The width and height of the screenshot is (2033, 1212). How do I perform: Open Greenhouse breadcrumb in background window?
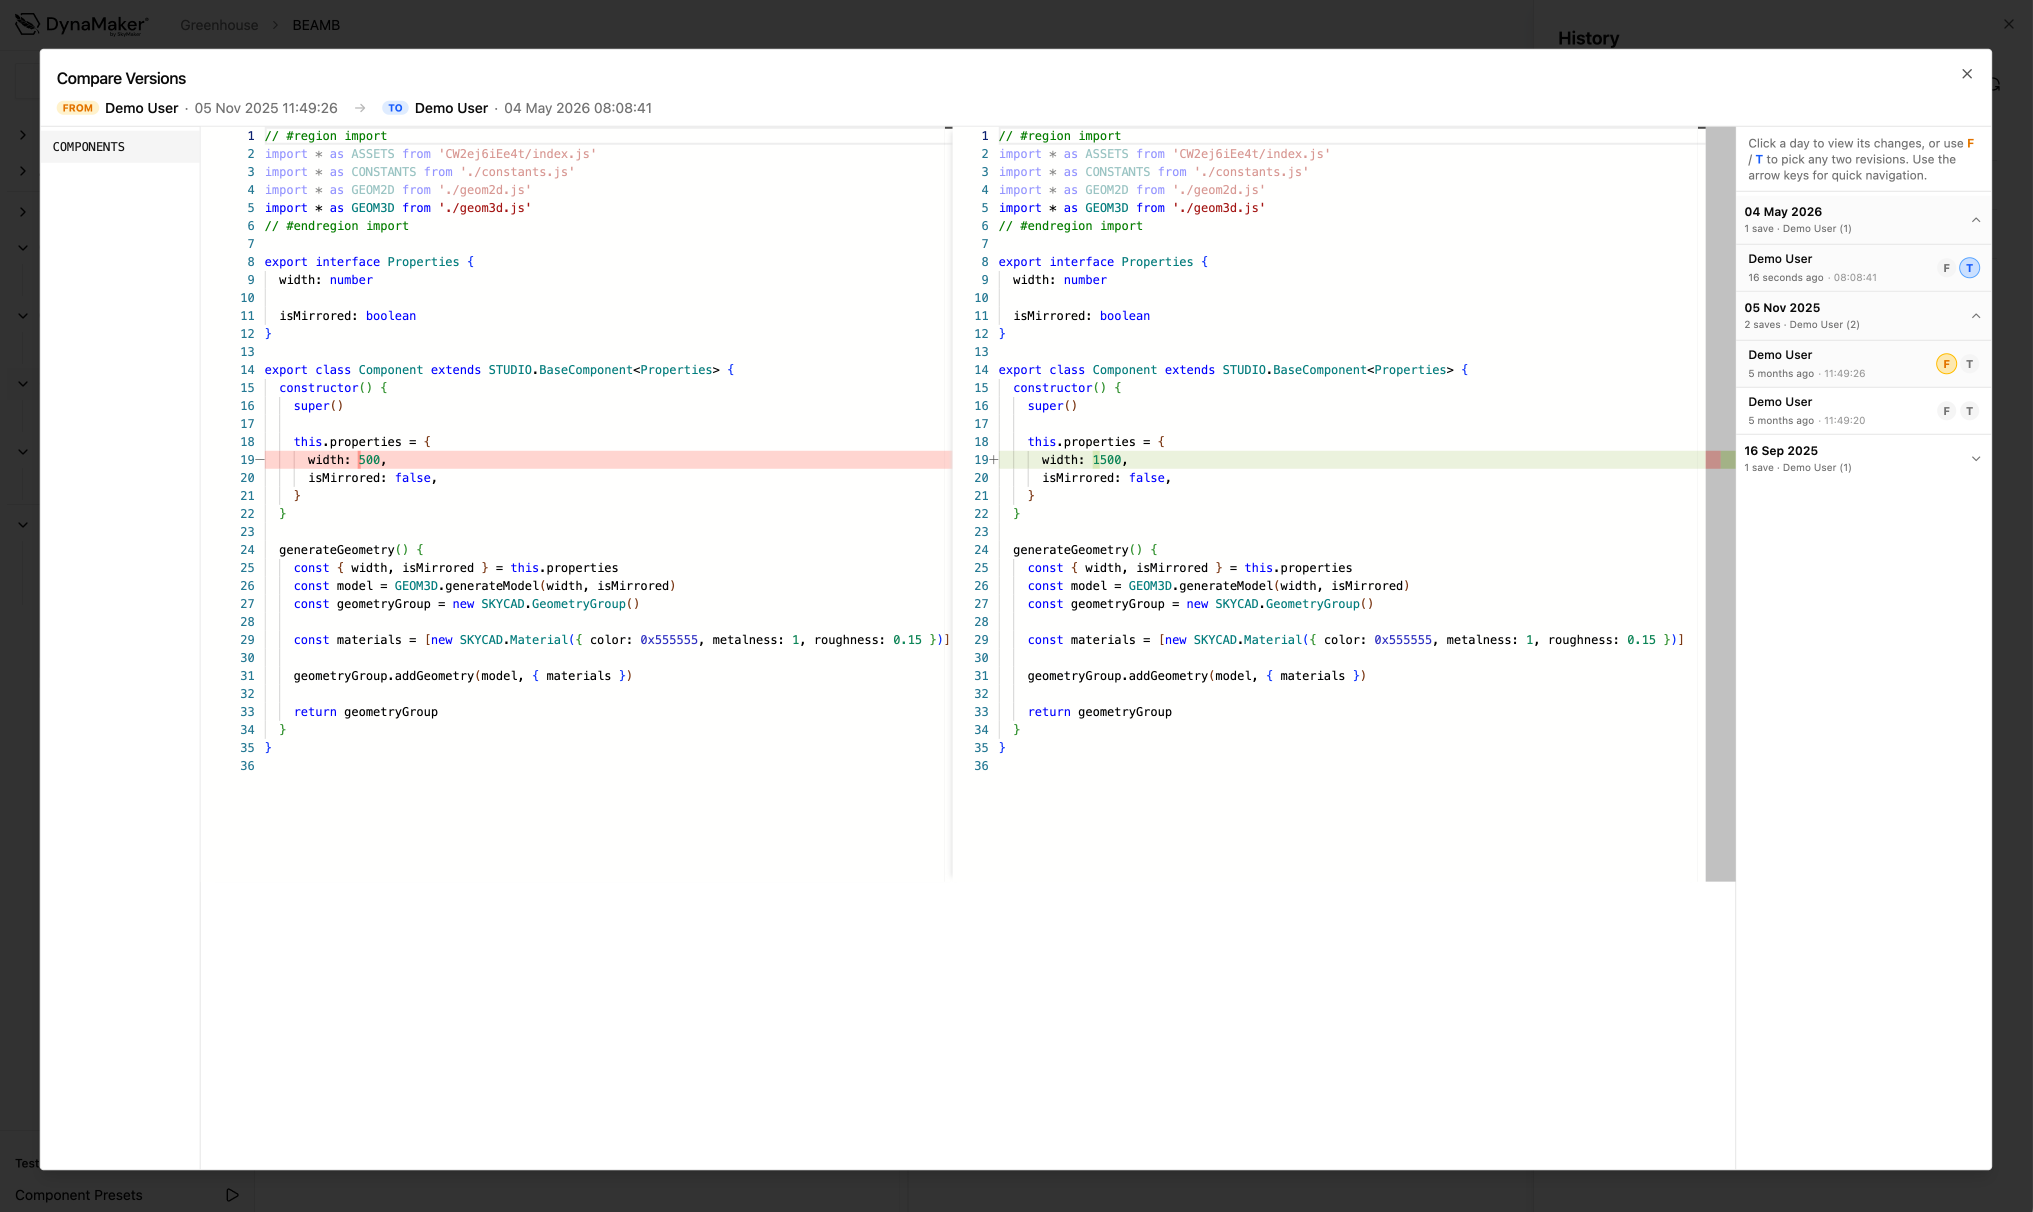tap(219, 25)
